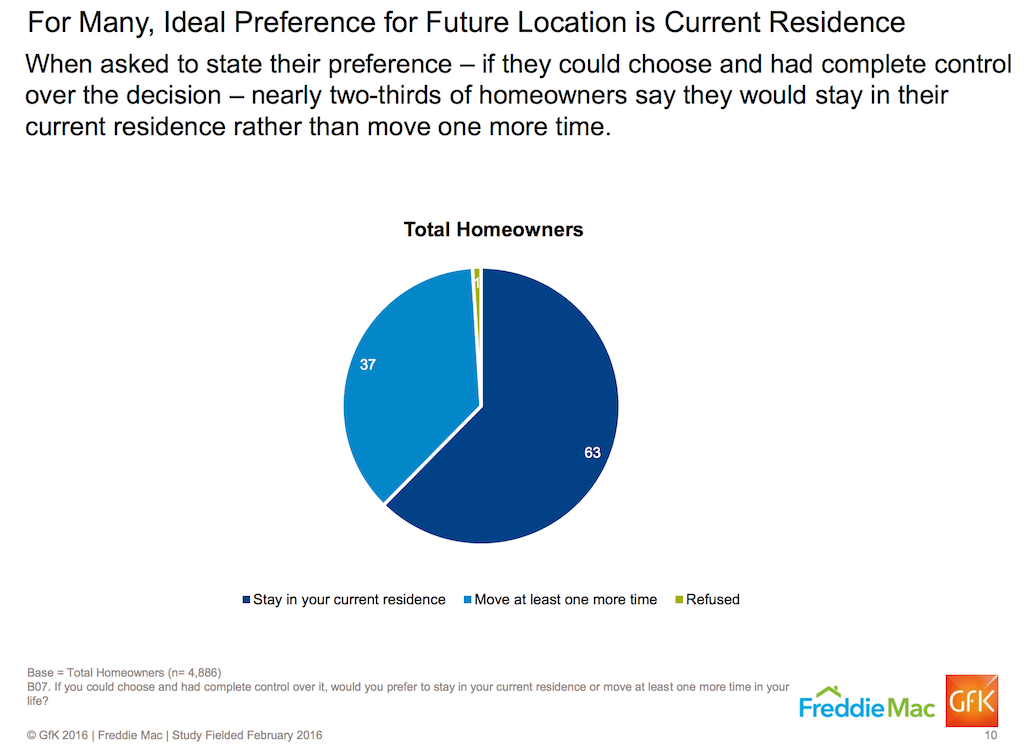Click the 'Base = Total Homeowners' footnote
The image size is (1024, 755).
[x=131, y=672]
